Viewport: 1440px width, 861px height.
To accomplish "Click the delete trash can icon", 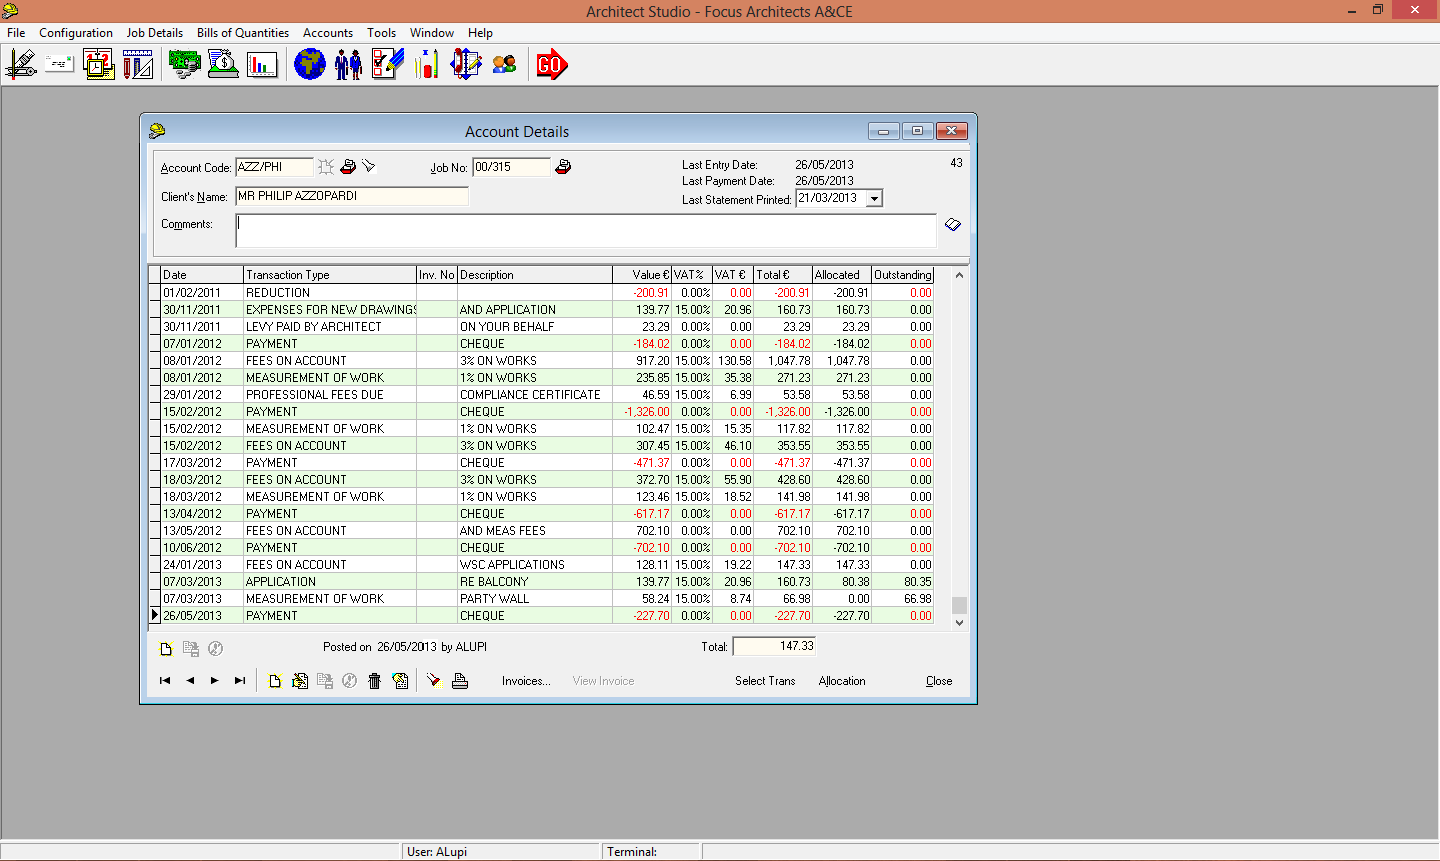I will (375, 681).
